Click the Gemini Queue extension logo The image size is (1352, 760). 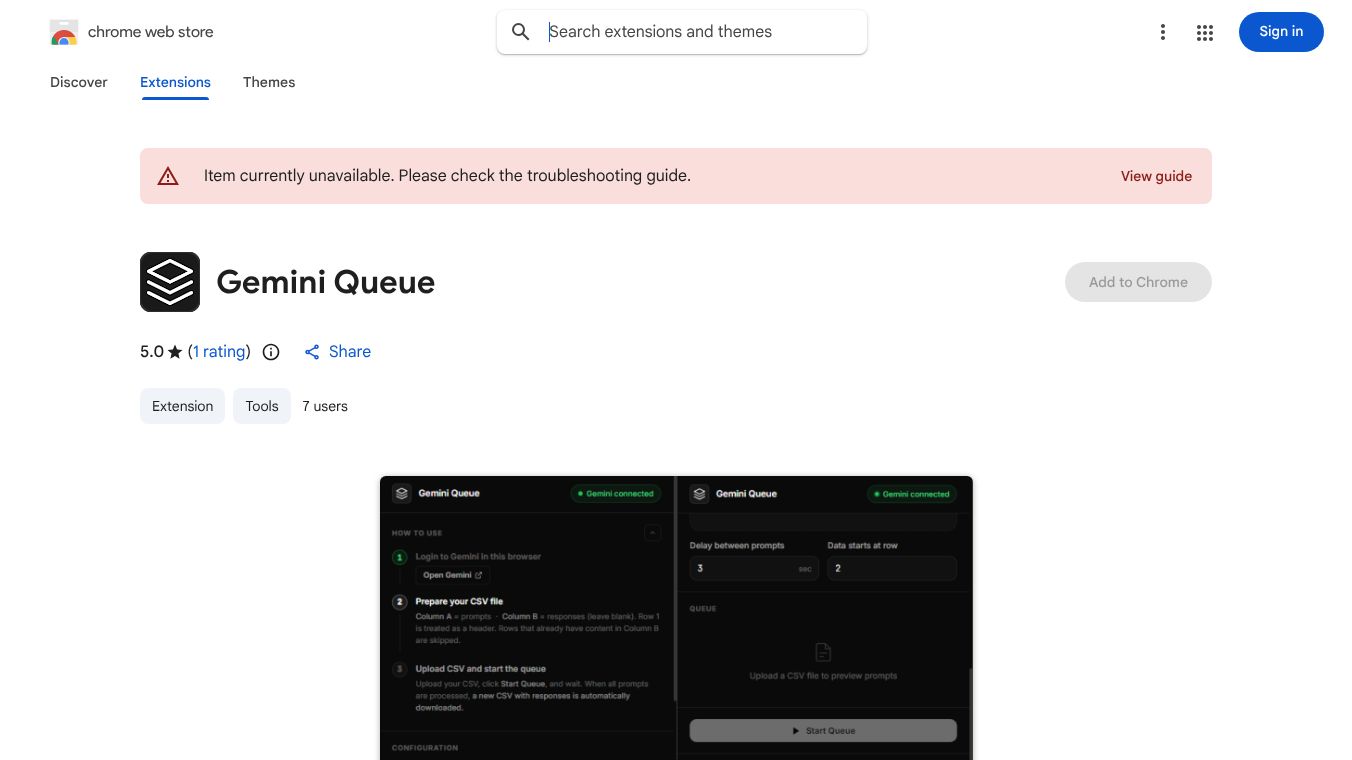tap(170, 282)
